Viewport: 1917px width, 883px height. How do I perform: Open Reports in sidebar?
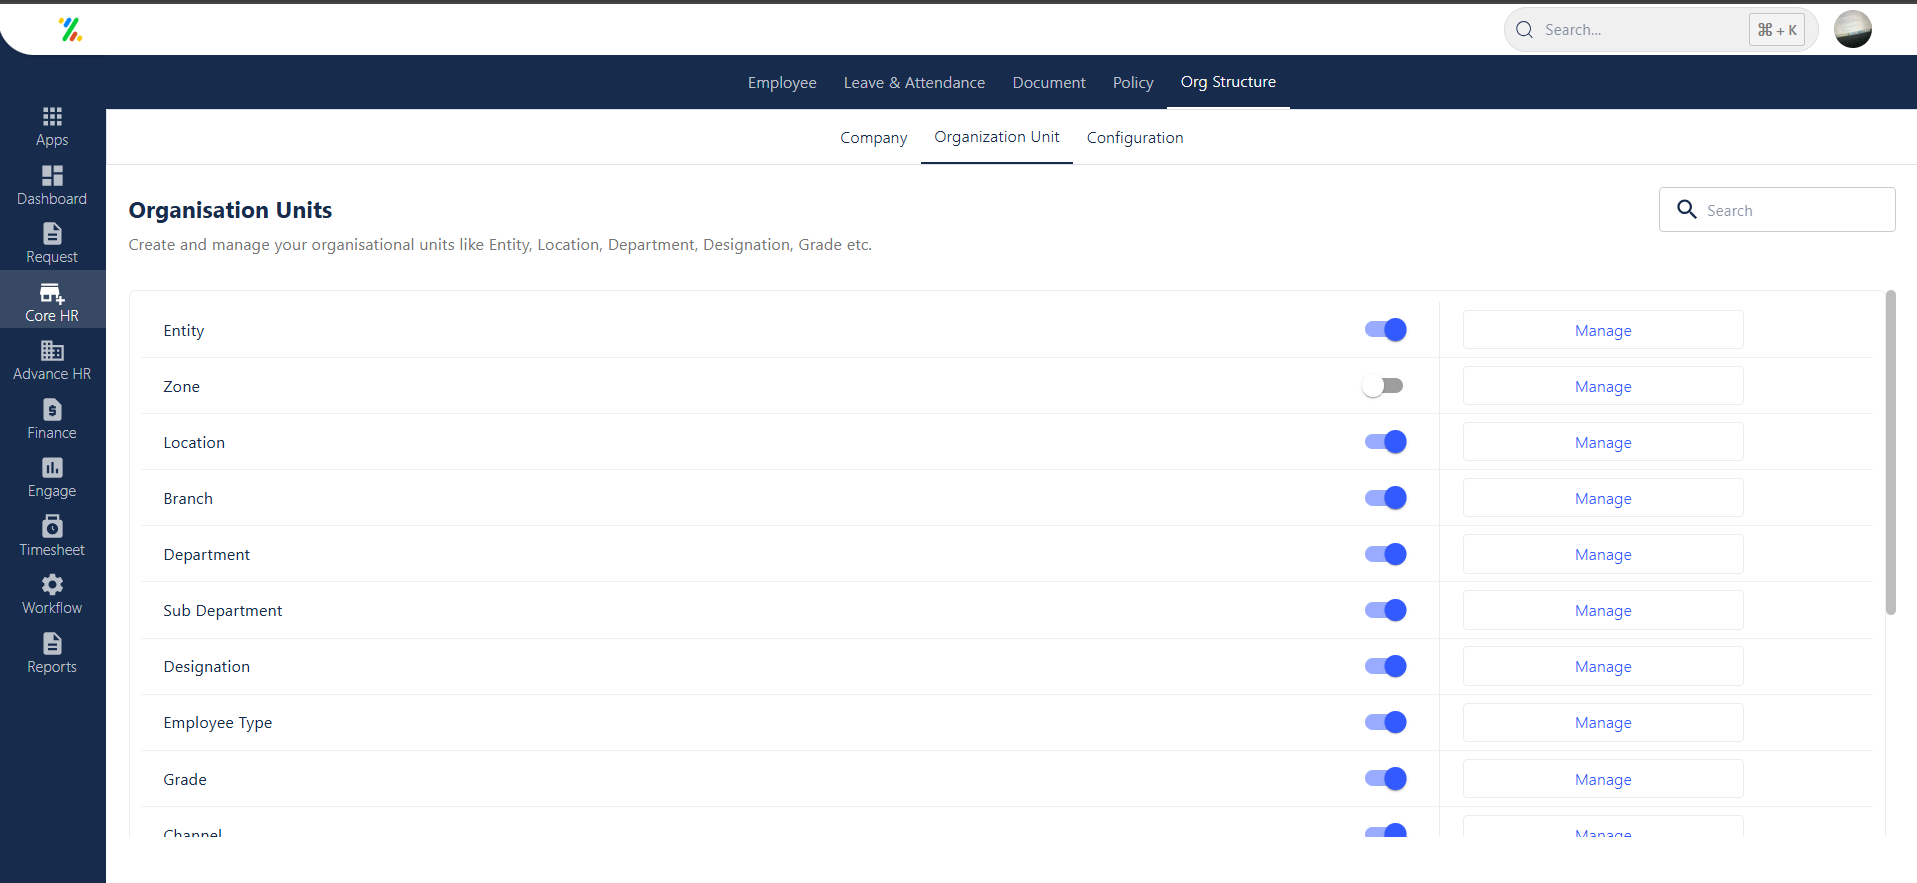point(52,653)
